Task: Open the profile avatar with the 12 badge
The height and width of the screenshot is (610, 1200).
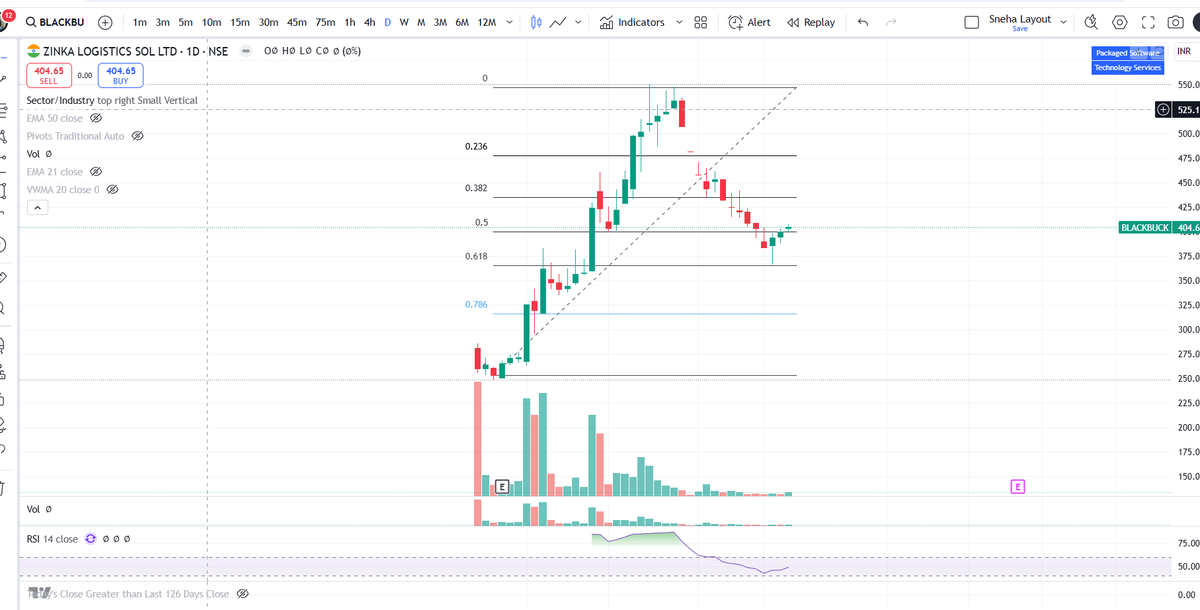Action: pos(5,20)
